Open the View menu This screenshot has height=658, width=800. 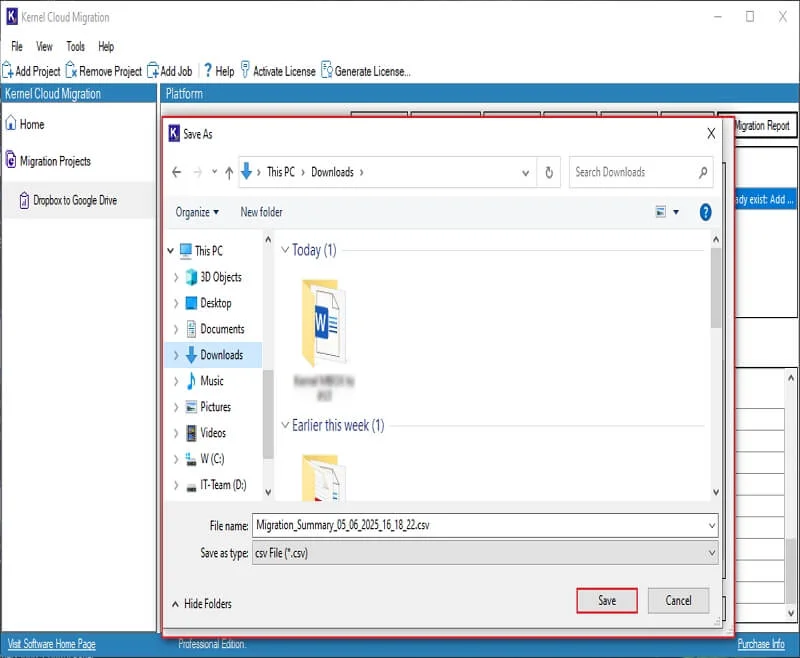[44, 46]
